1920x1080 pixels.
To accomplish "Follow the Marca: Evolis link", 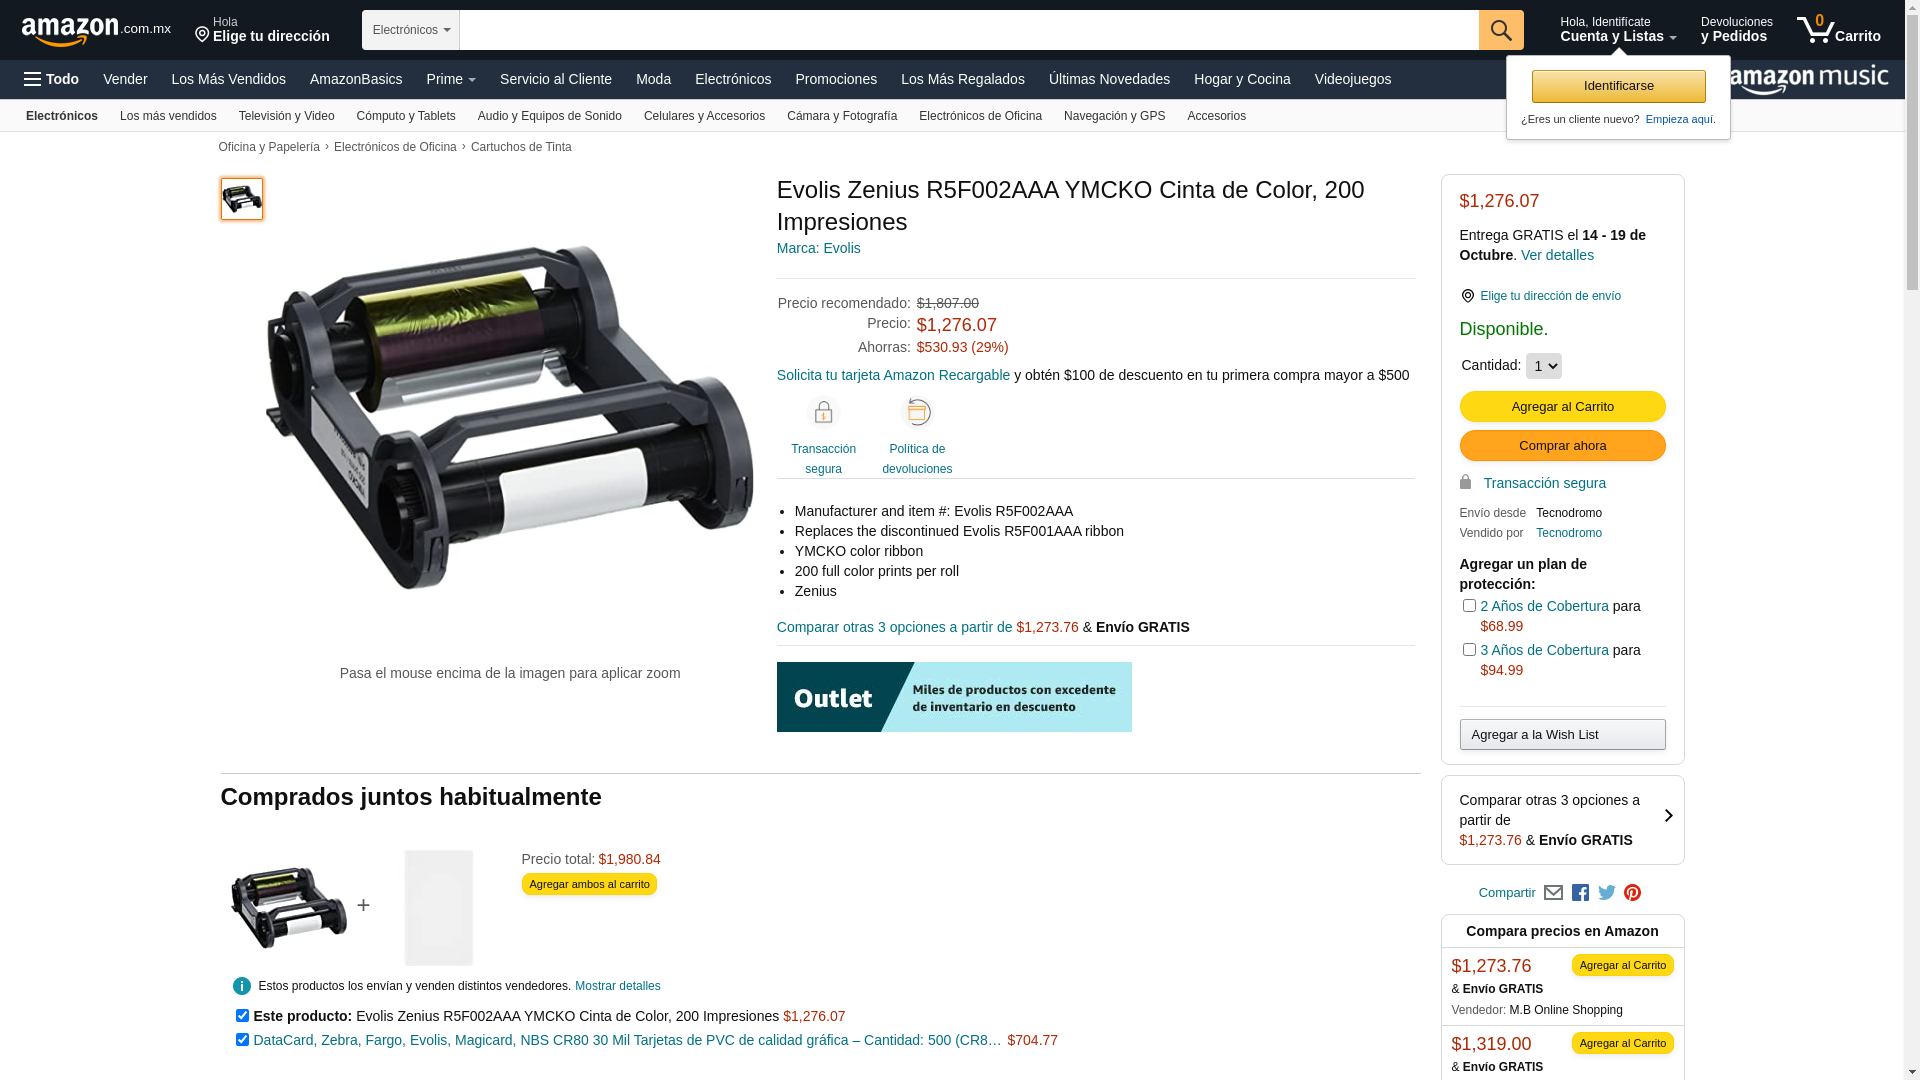I will 818,248.
